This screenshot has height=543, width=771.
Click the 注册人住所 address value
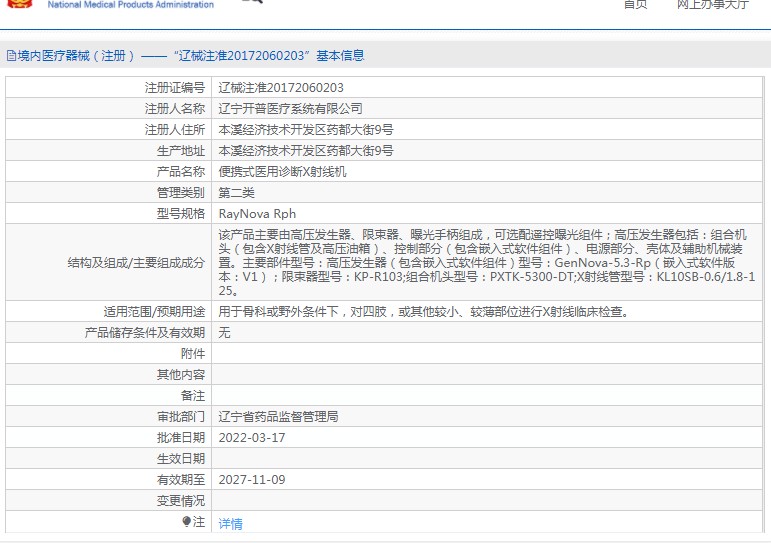pyautogui.click(x=306, y=130)
